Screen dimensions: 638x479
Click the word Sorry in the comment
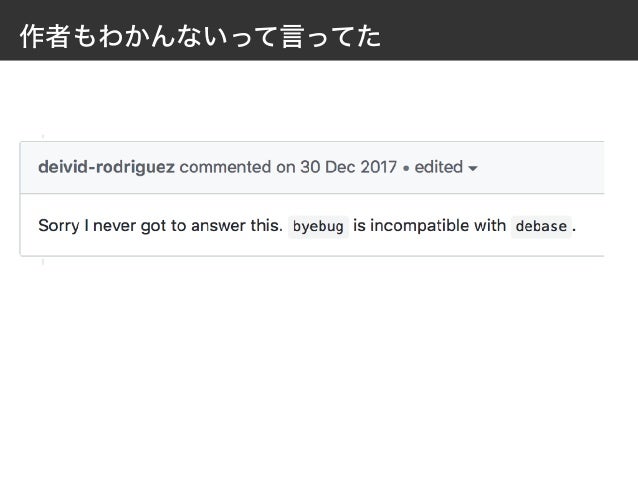pos(59,226)
